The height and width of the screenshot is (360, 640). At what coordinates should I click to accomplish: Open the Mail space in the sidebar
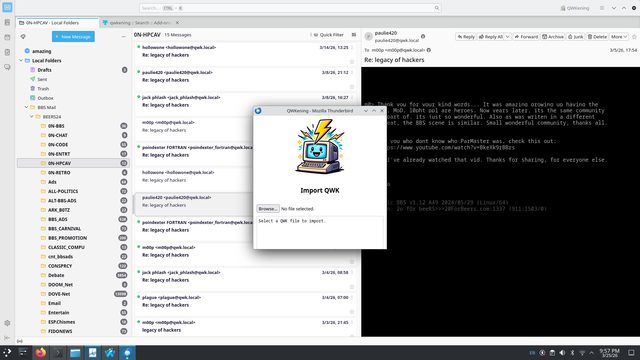[x=7, y=7]
